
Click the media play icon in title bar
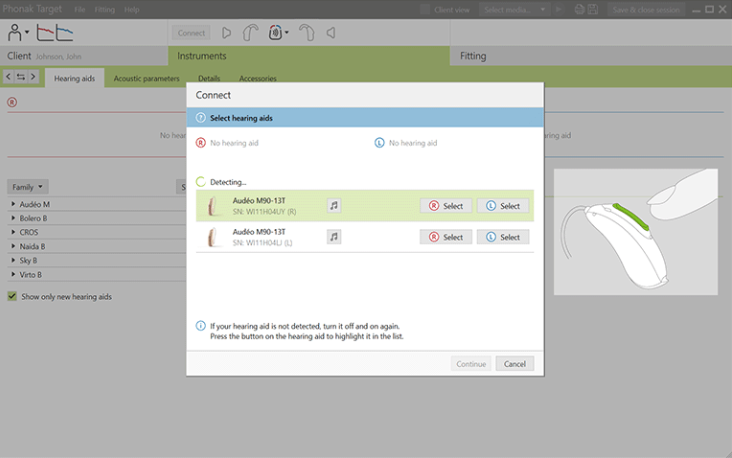[558, 9]
